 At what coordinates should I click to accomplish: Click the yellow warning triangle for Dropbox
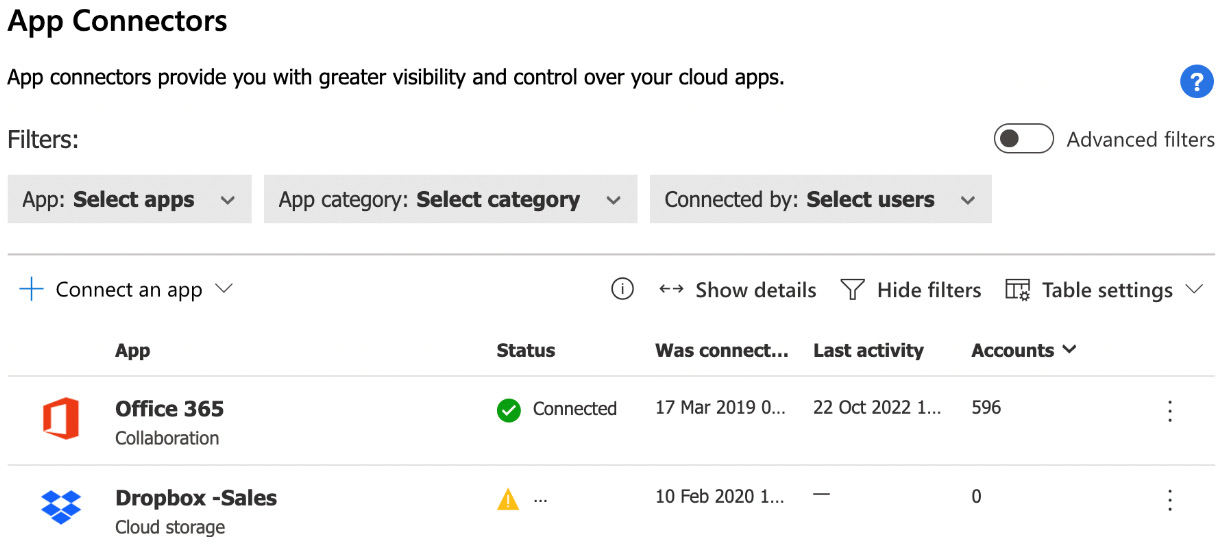[509, 498]
